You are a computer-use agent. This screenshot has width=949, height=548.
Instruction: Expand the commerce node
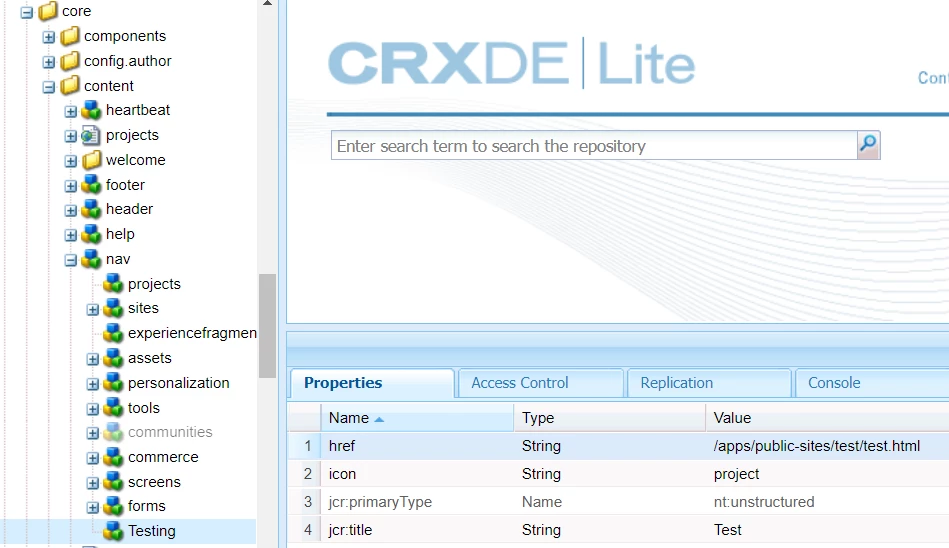(x=92, y=458)
